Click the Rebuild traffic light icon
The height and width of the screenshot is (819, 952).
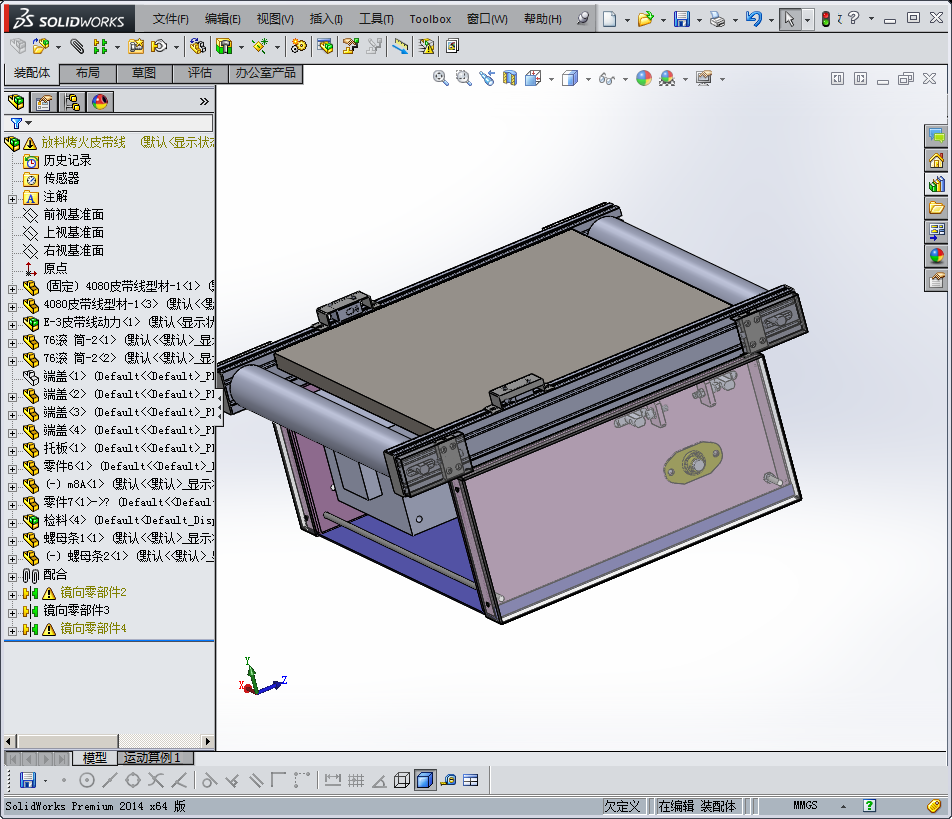pyautogui.click(x=826, y=19)
